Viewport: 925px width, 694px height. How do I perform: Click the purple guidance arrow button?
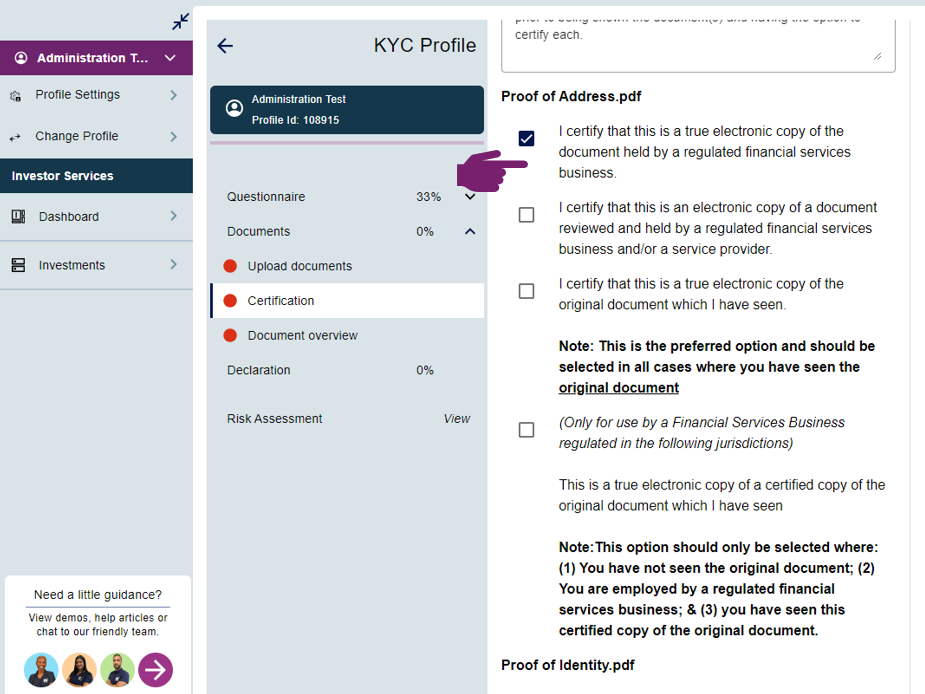click(x=155, y=669)
